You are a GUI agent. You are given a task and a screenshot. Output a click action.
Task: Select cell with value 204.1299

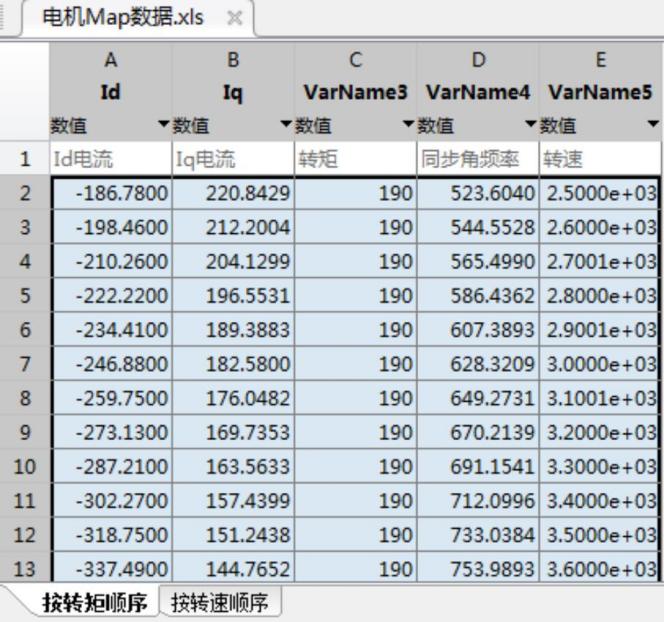point(233,262)
